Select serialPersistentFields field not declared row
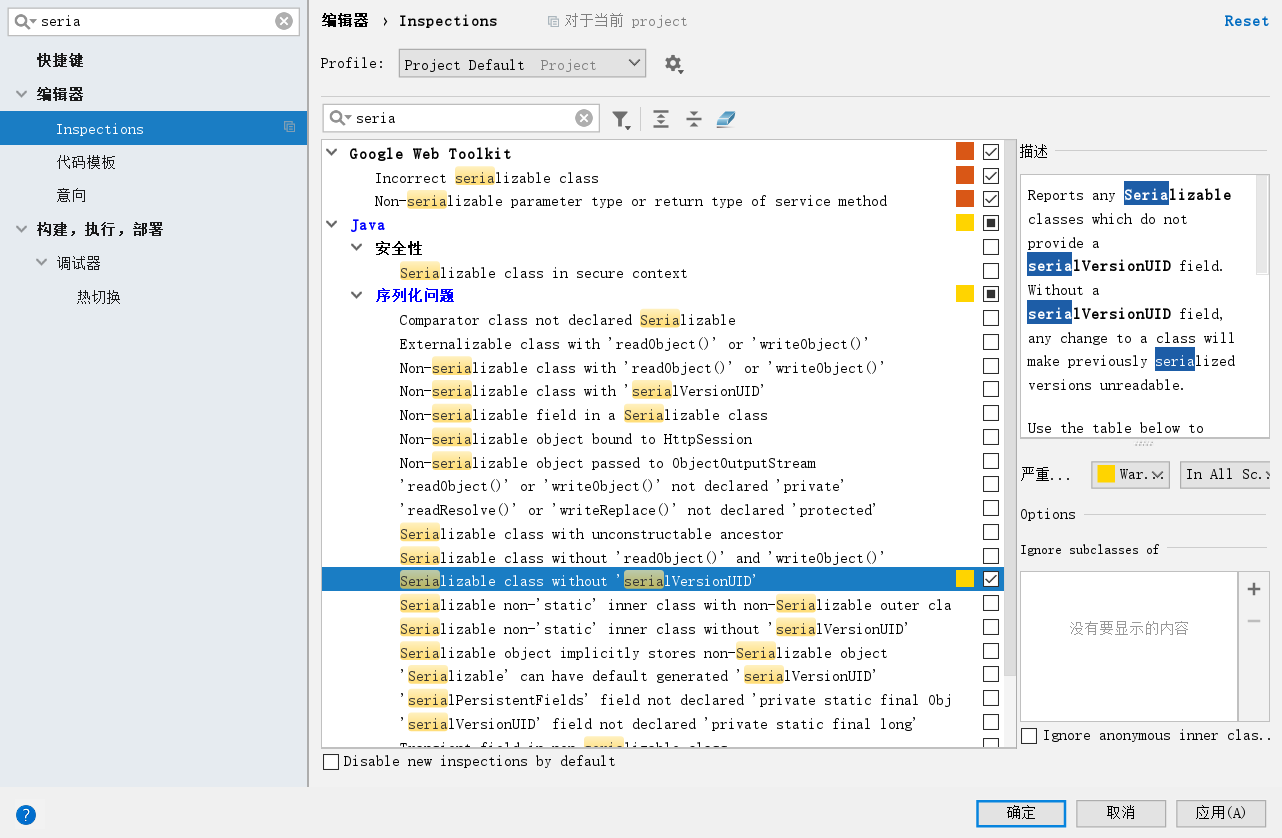Image resolution: width=1282 pixels, height=838 pixels. 675,700
